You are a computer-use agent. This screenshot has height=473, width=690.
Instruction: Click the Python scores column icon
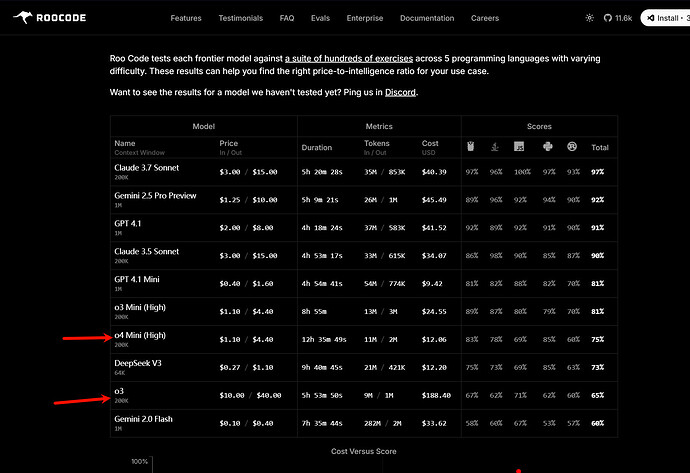[x=547, y=147]
